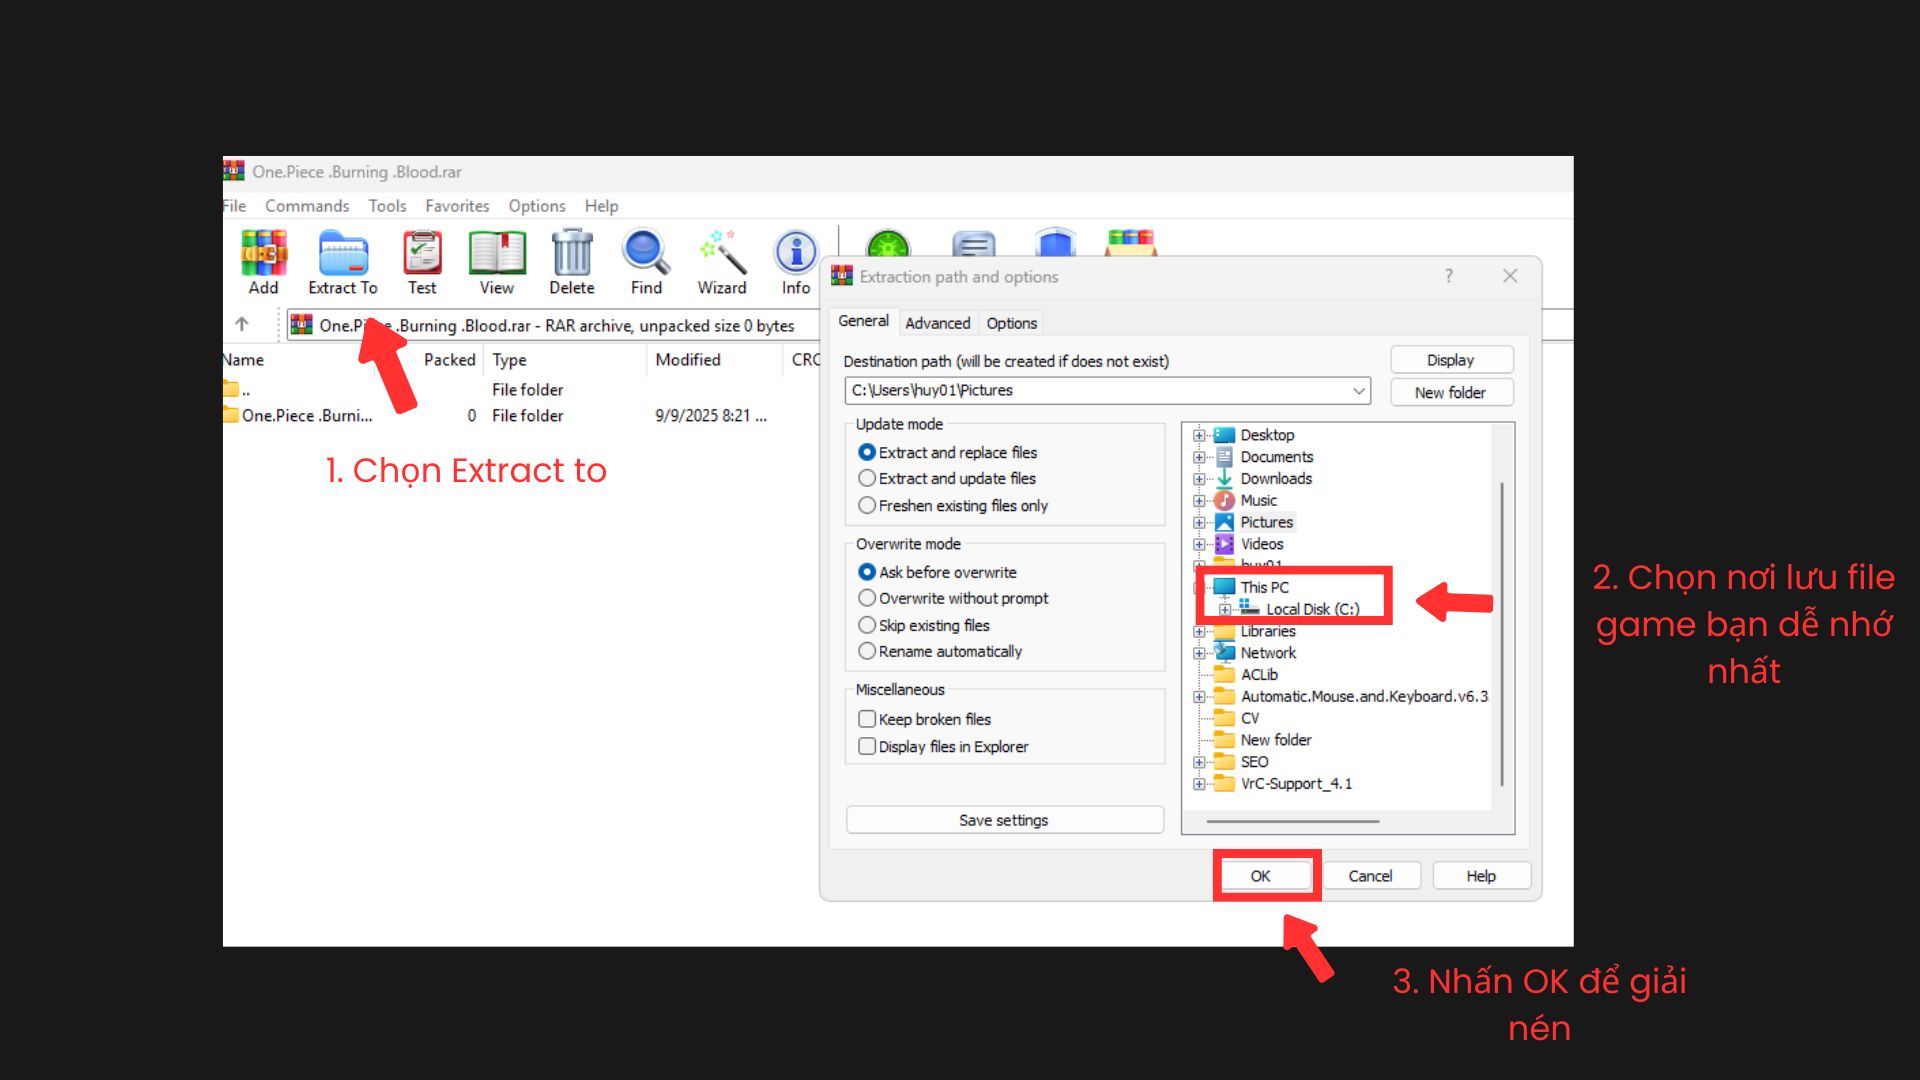The width and height of the screenshot is (1920, 1080).
Task: Click the Downloads arrow icon in folder tree
Action: (1224, 479)
